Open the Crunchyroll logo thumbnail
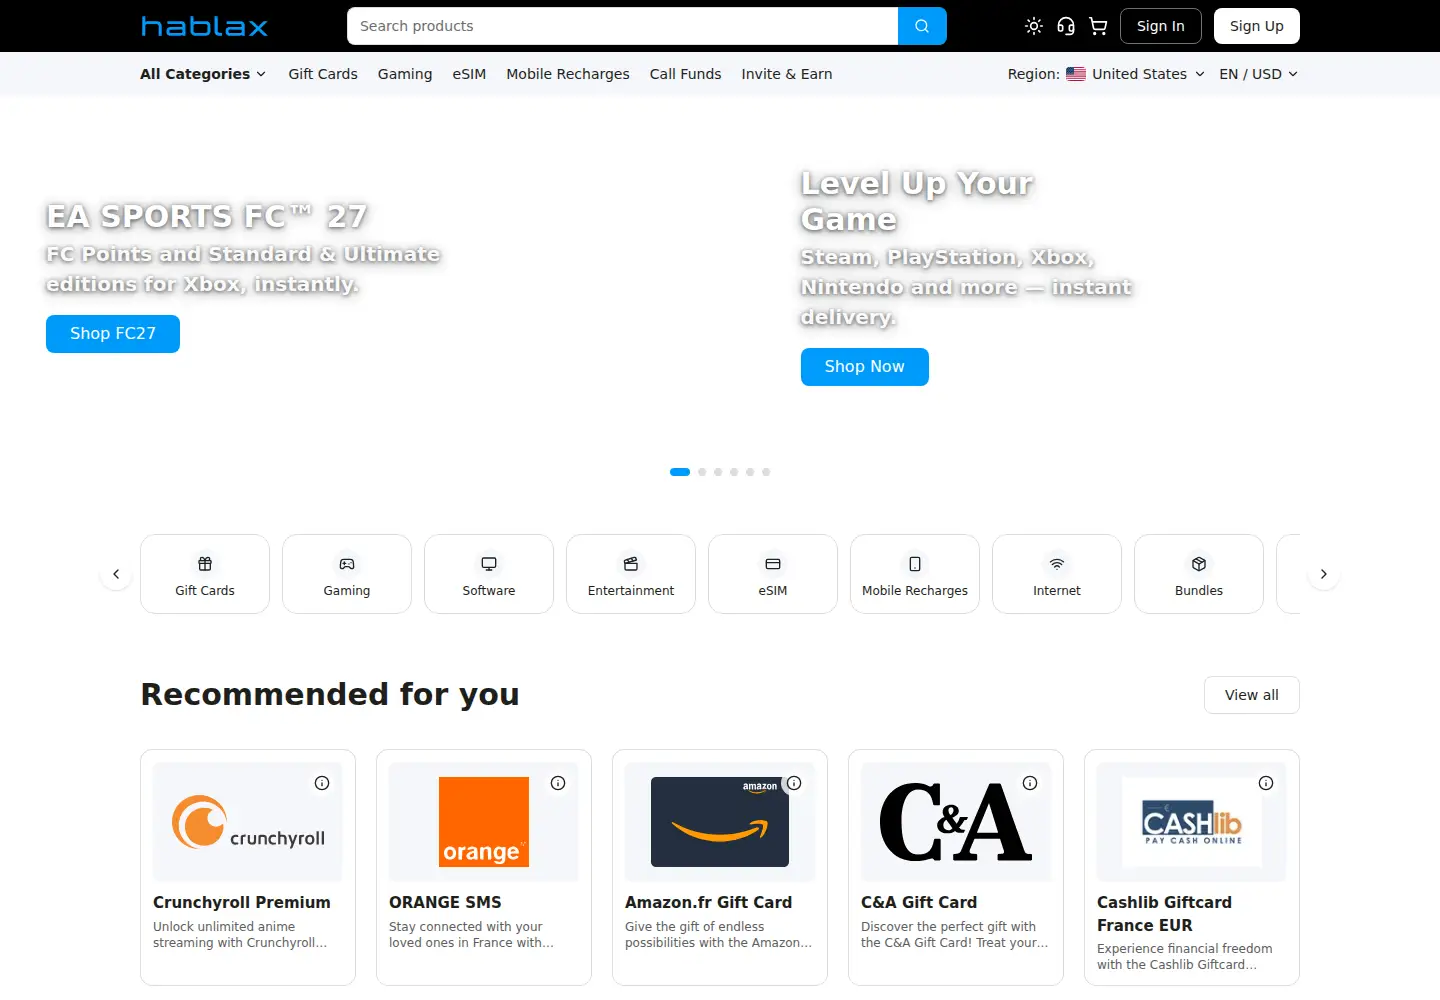 [x=248, y=822]
